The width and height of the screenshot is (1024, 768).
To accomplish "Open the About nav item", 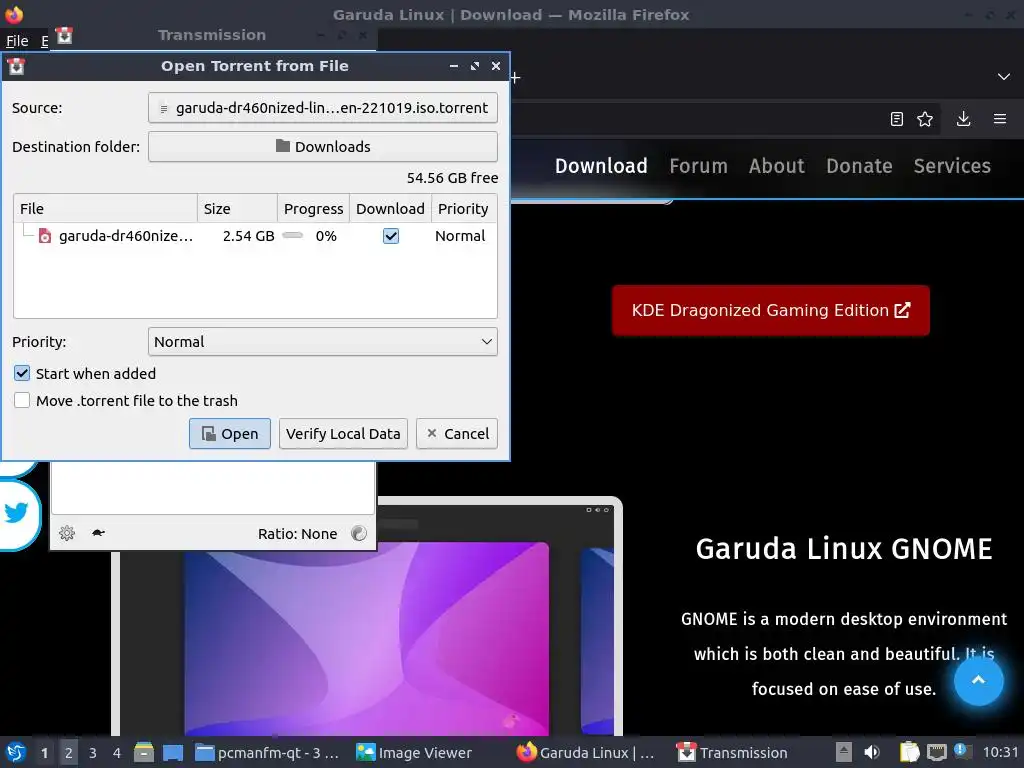I will pyautogui.click(x=776, y=166).
